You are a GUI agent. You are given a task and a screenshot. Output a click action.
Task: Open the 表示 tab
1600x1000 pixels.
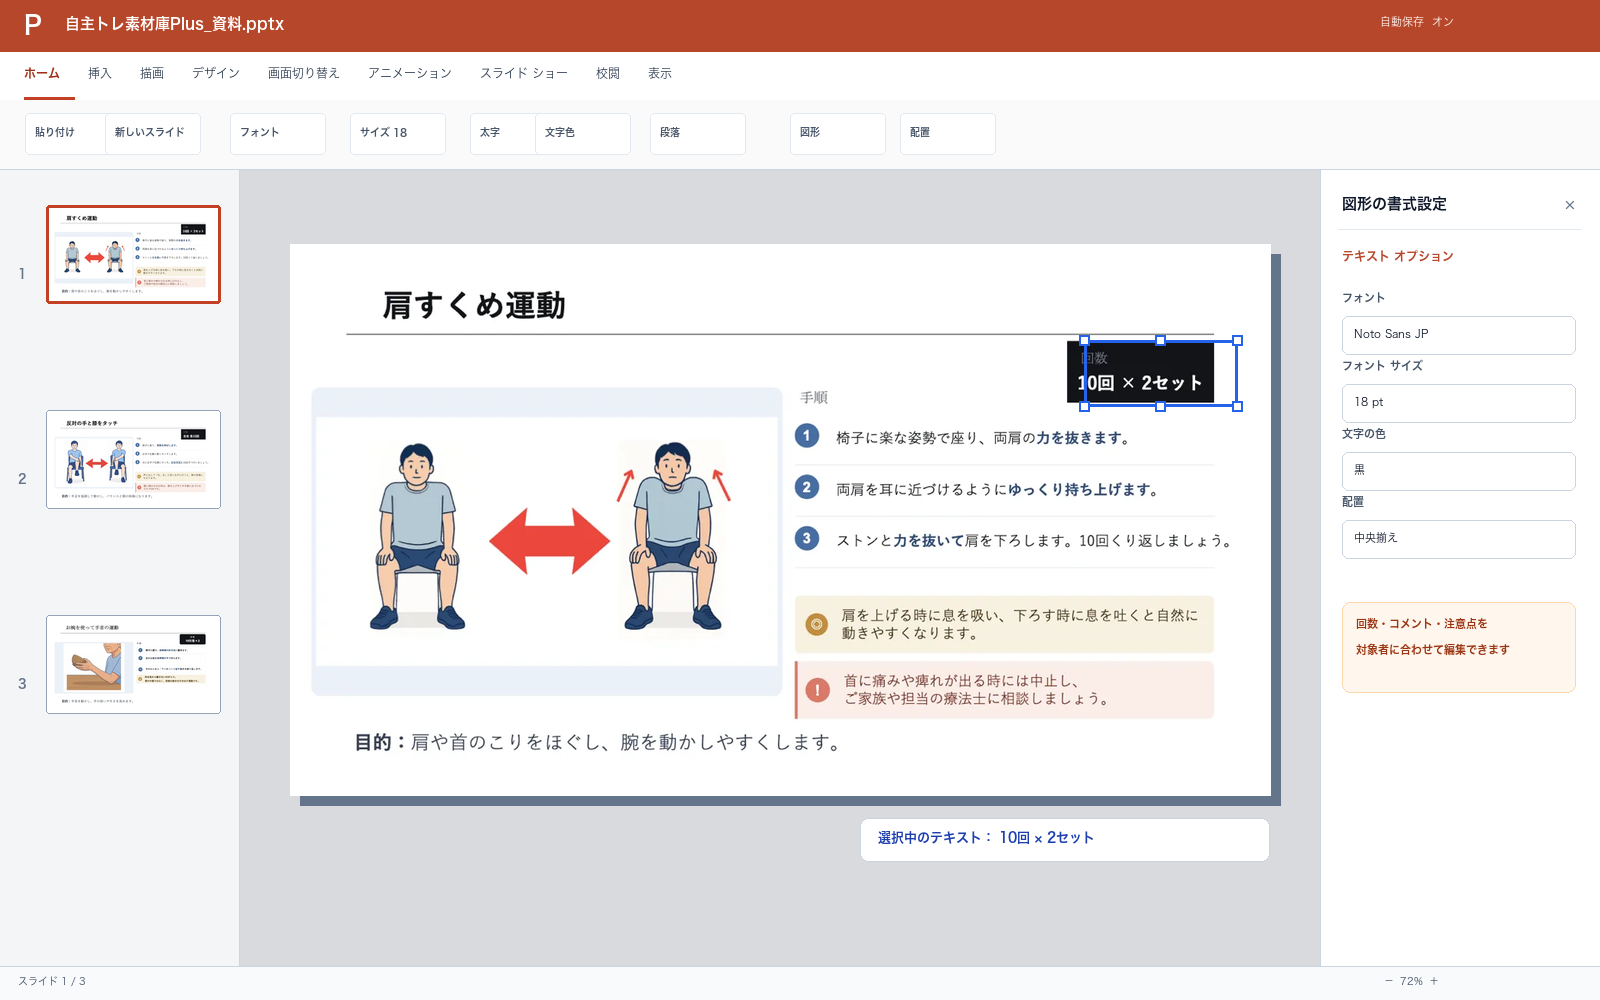coord(660,73)
